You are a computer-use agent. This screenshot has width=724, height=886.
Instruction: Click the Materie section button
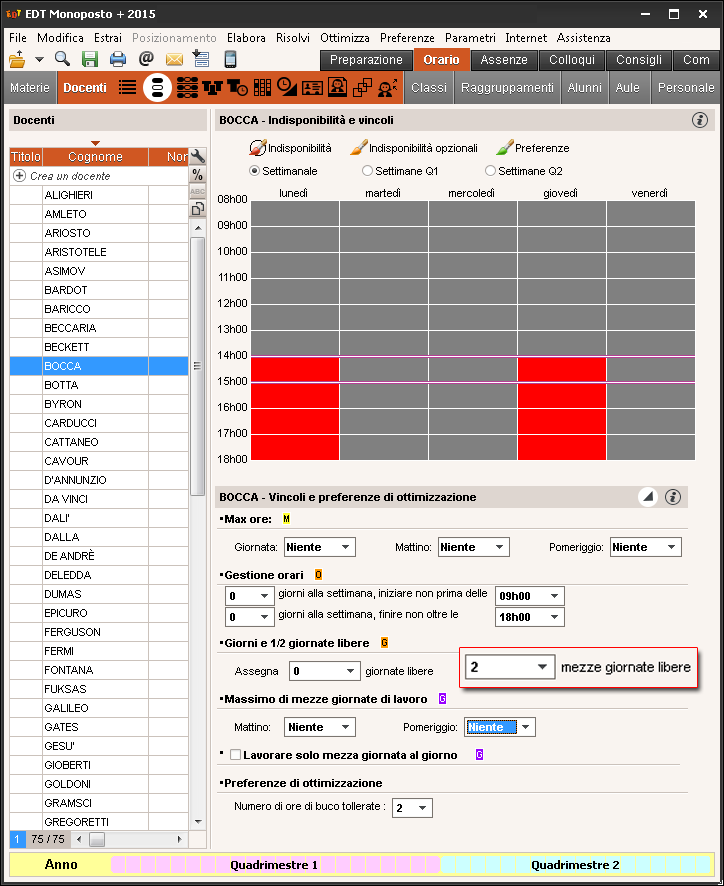pos(30,88)
